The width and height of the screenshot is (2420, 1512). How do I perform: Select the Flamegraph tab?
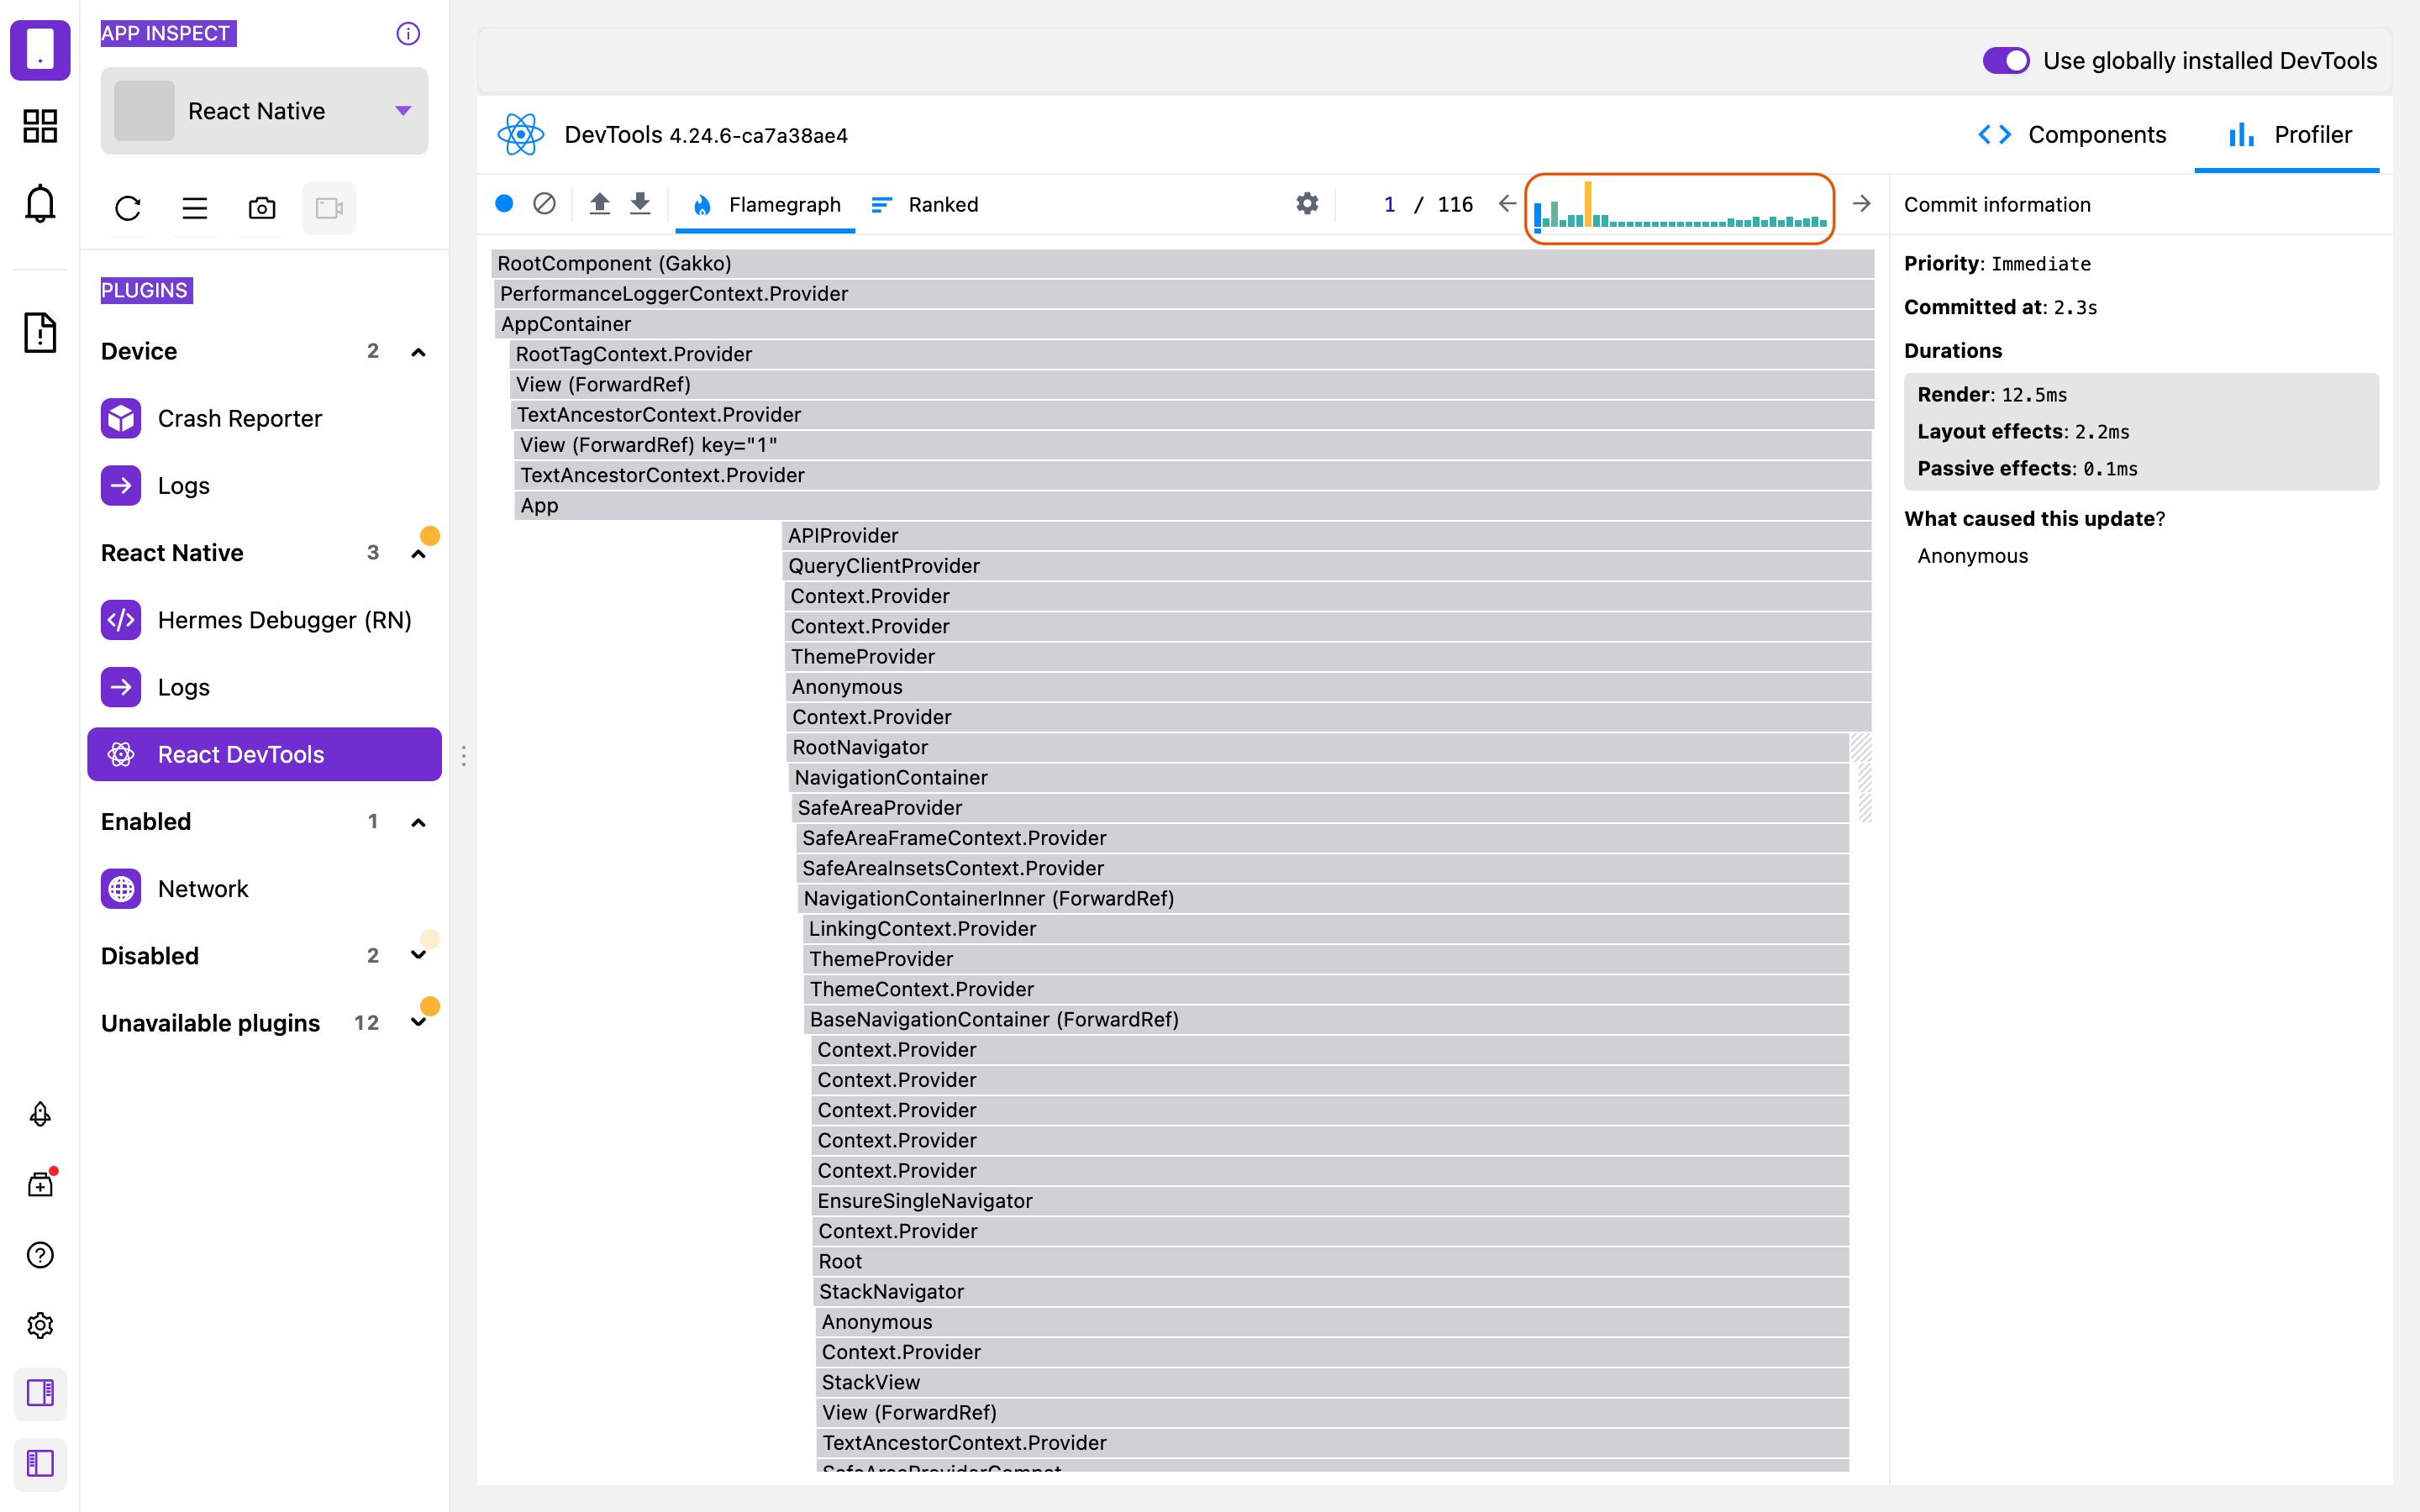pos(766,204)
